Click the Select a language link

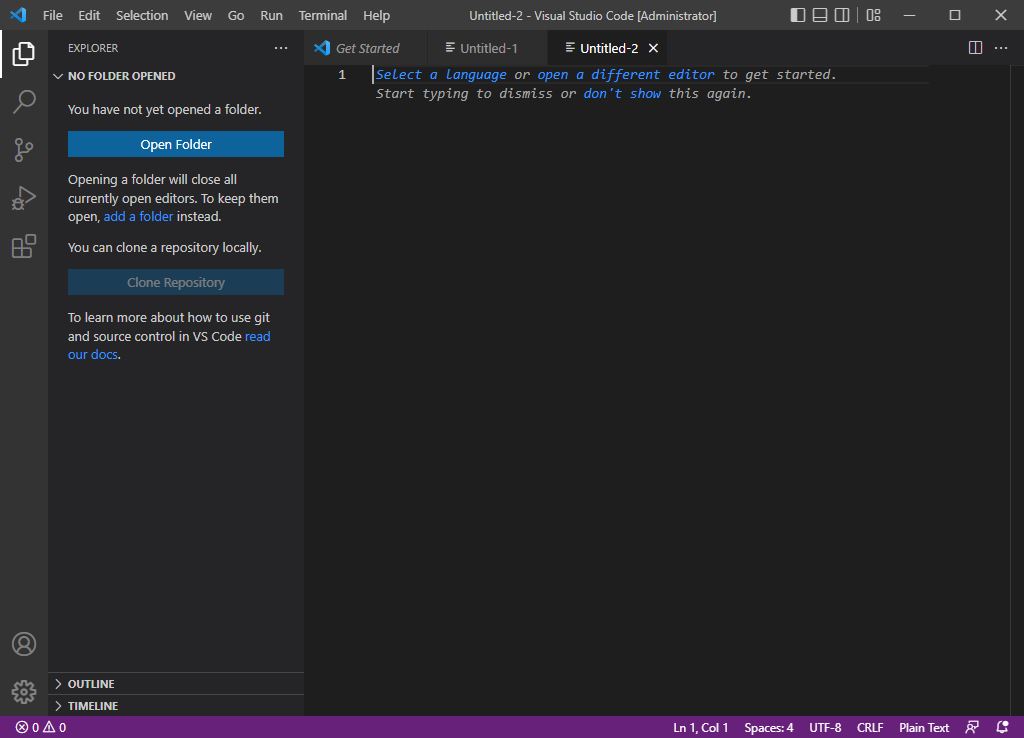pos(441,74)
